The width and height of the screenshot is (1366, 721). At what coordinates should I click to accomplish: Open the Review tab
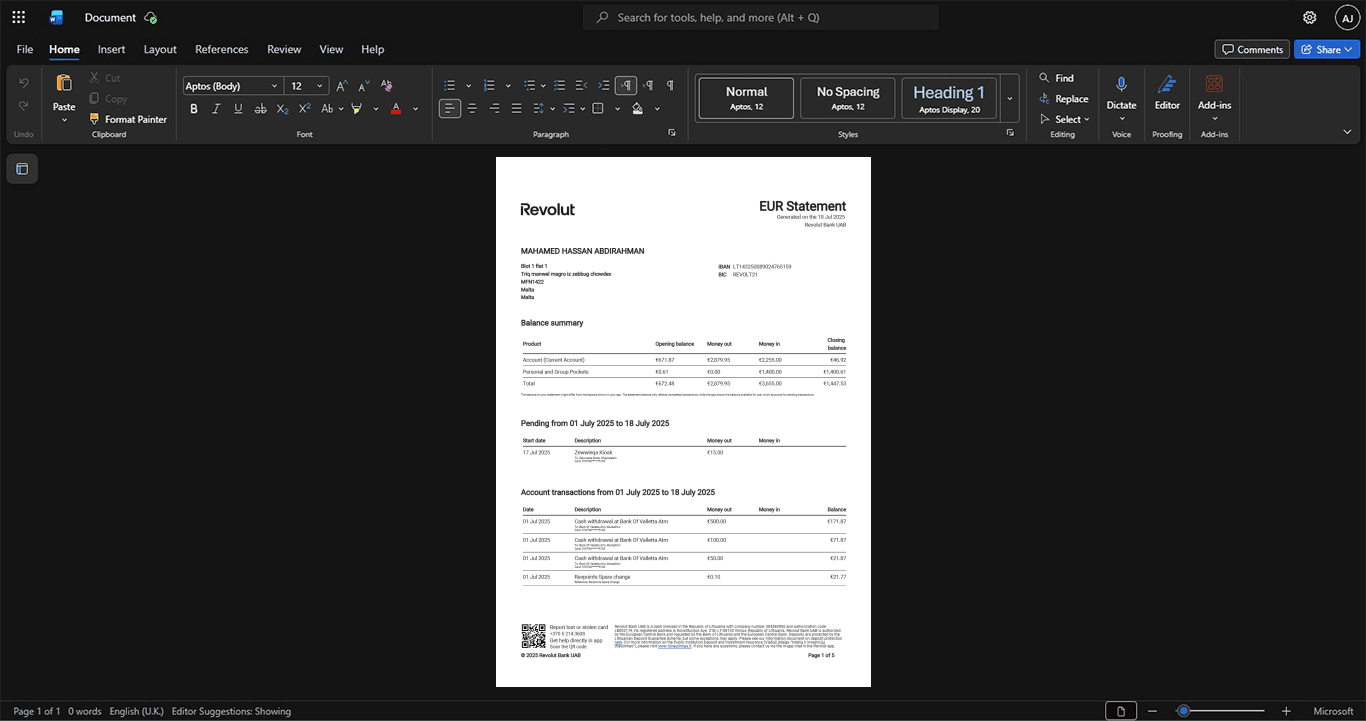coord(284,49)
